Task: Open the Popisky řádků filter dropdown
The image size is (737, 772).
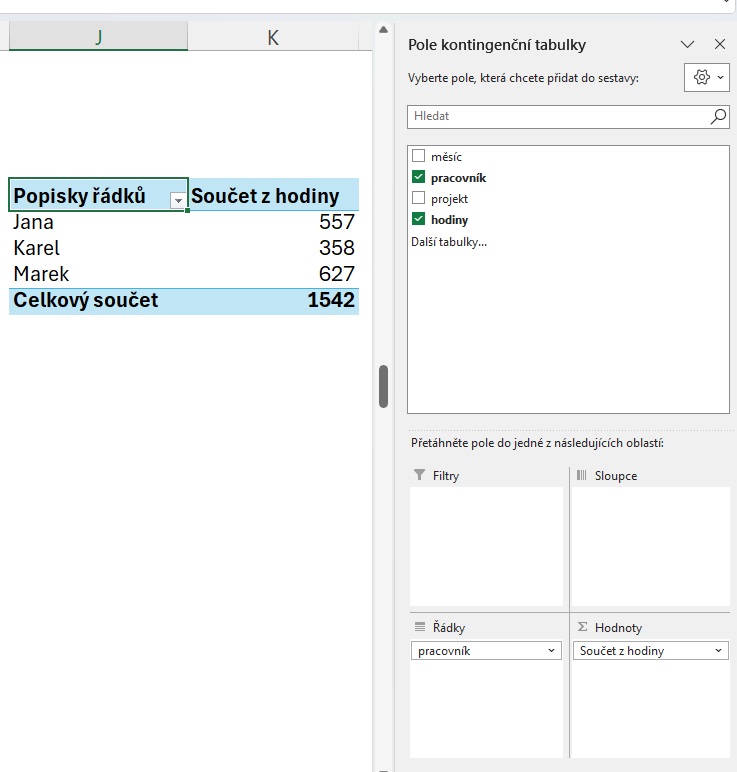Action: (x=178, y=199)
